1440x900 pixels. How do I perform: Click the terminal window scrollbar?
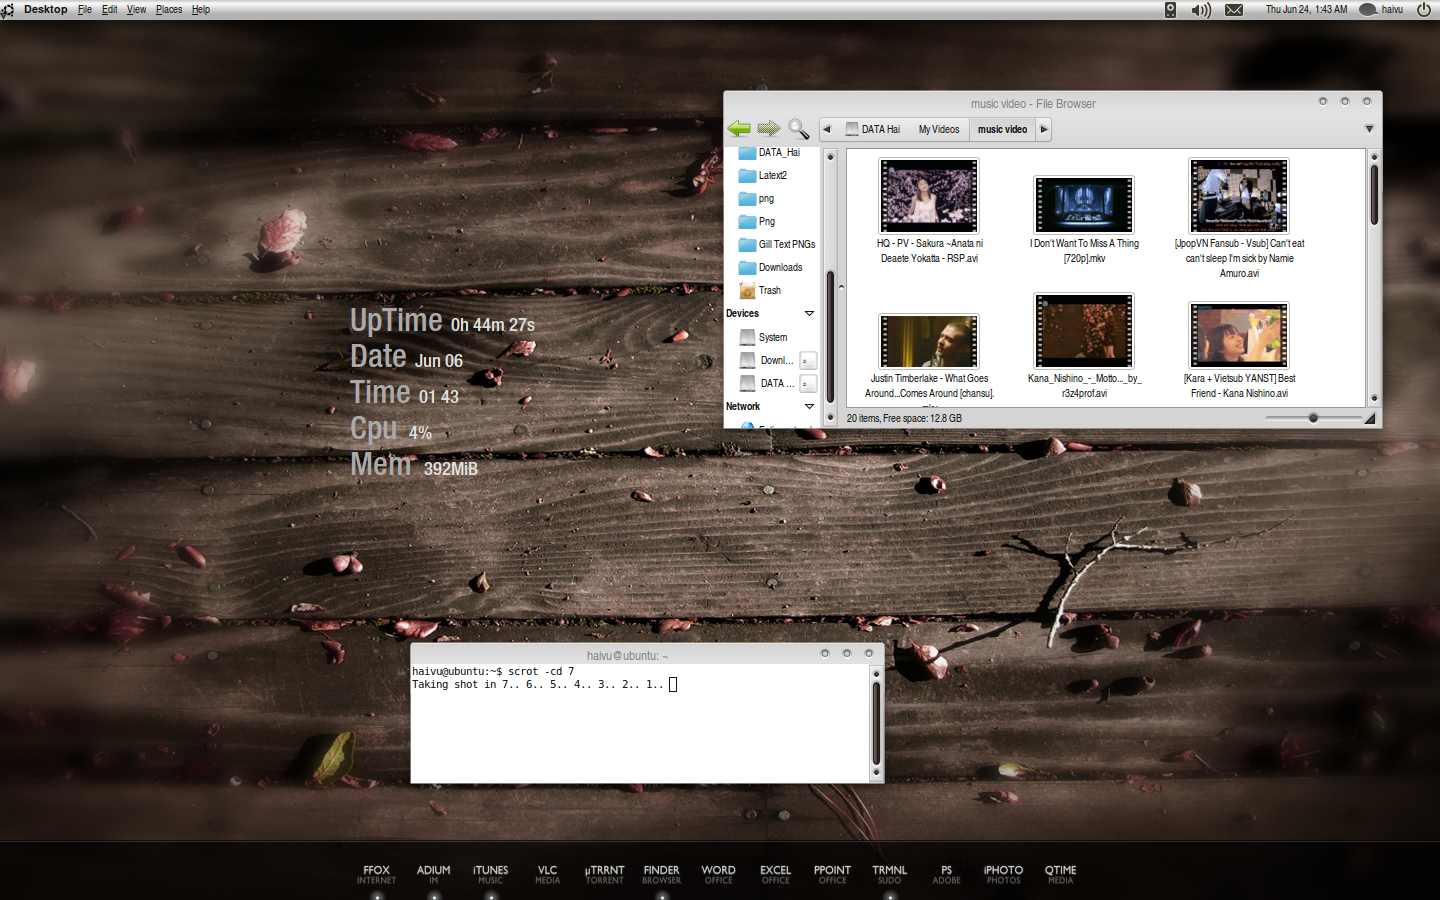(876, 723)
